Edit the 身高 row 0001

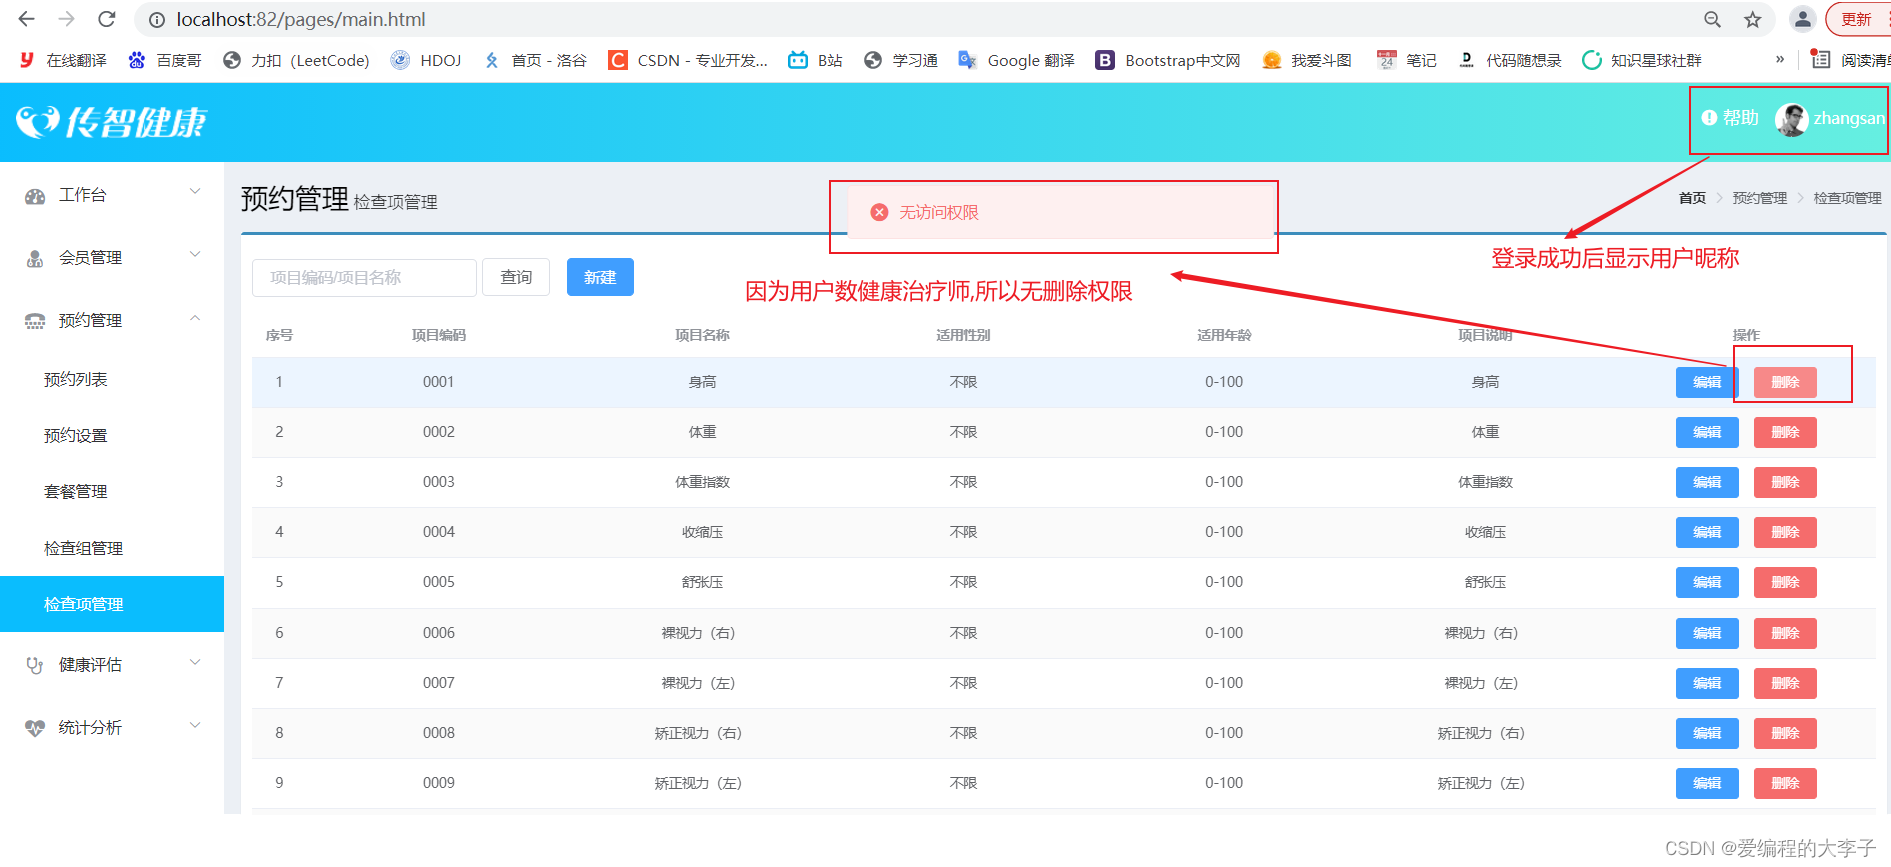click(x=1707, y=382)
